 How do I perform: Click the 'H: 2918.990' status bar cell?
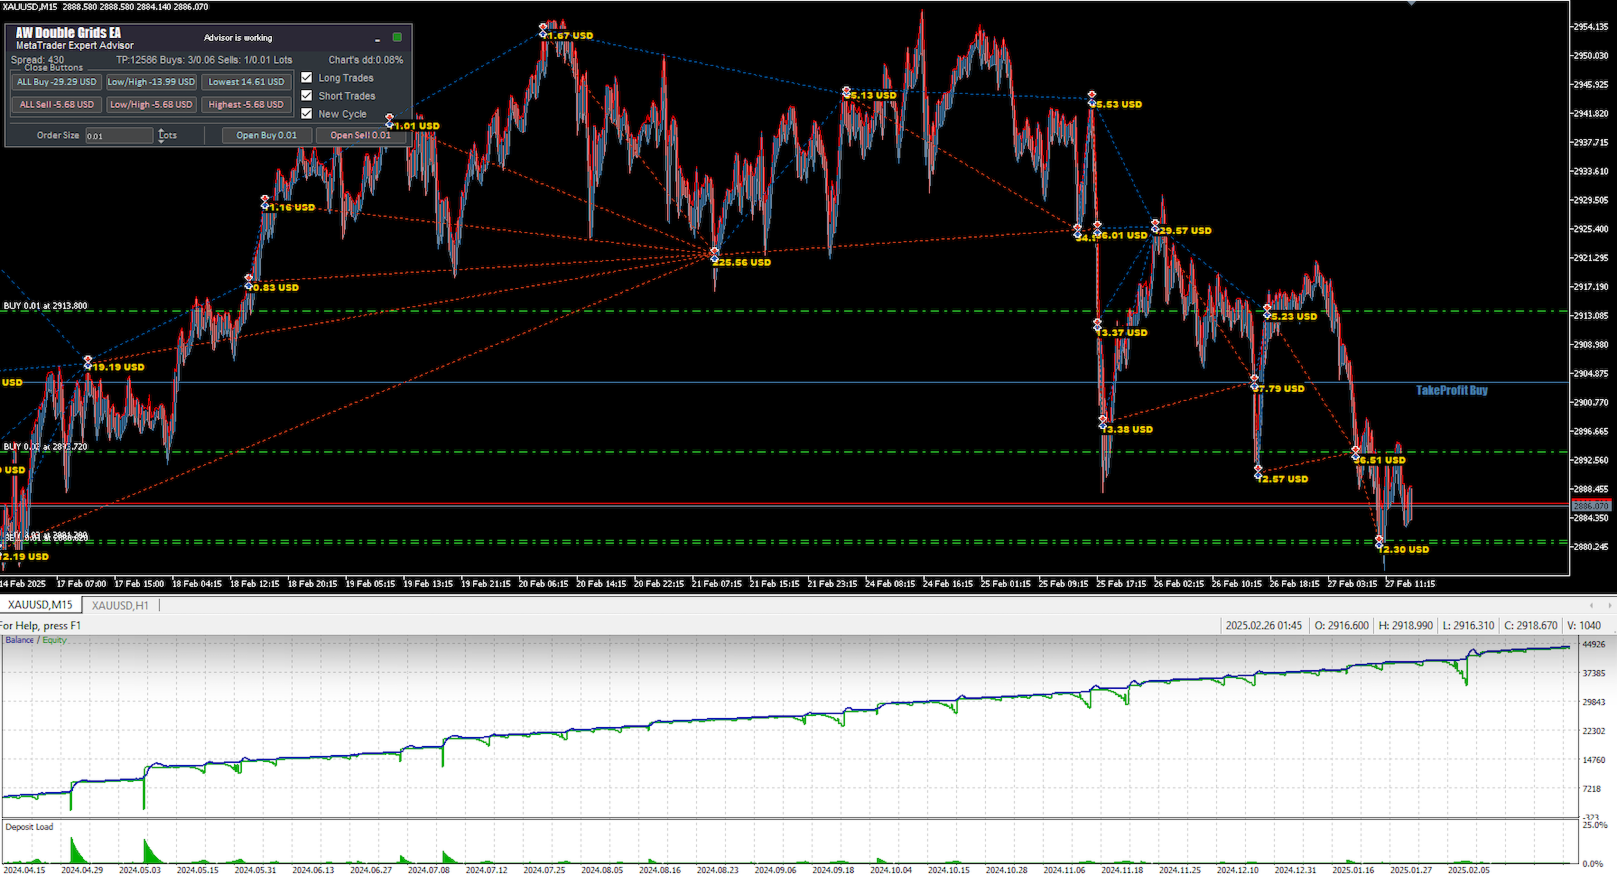pos(1405,625)
